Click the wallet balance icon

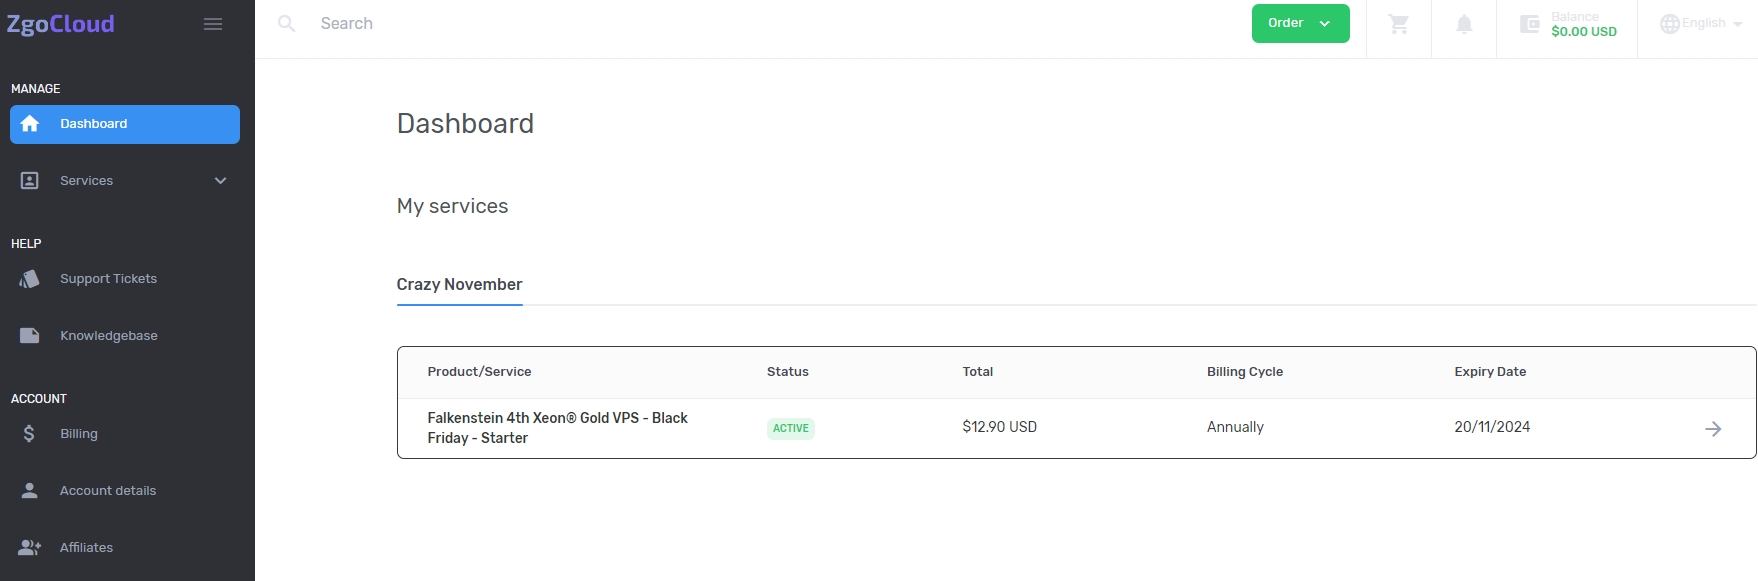(1529, 24)
